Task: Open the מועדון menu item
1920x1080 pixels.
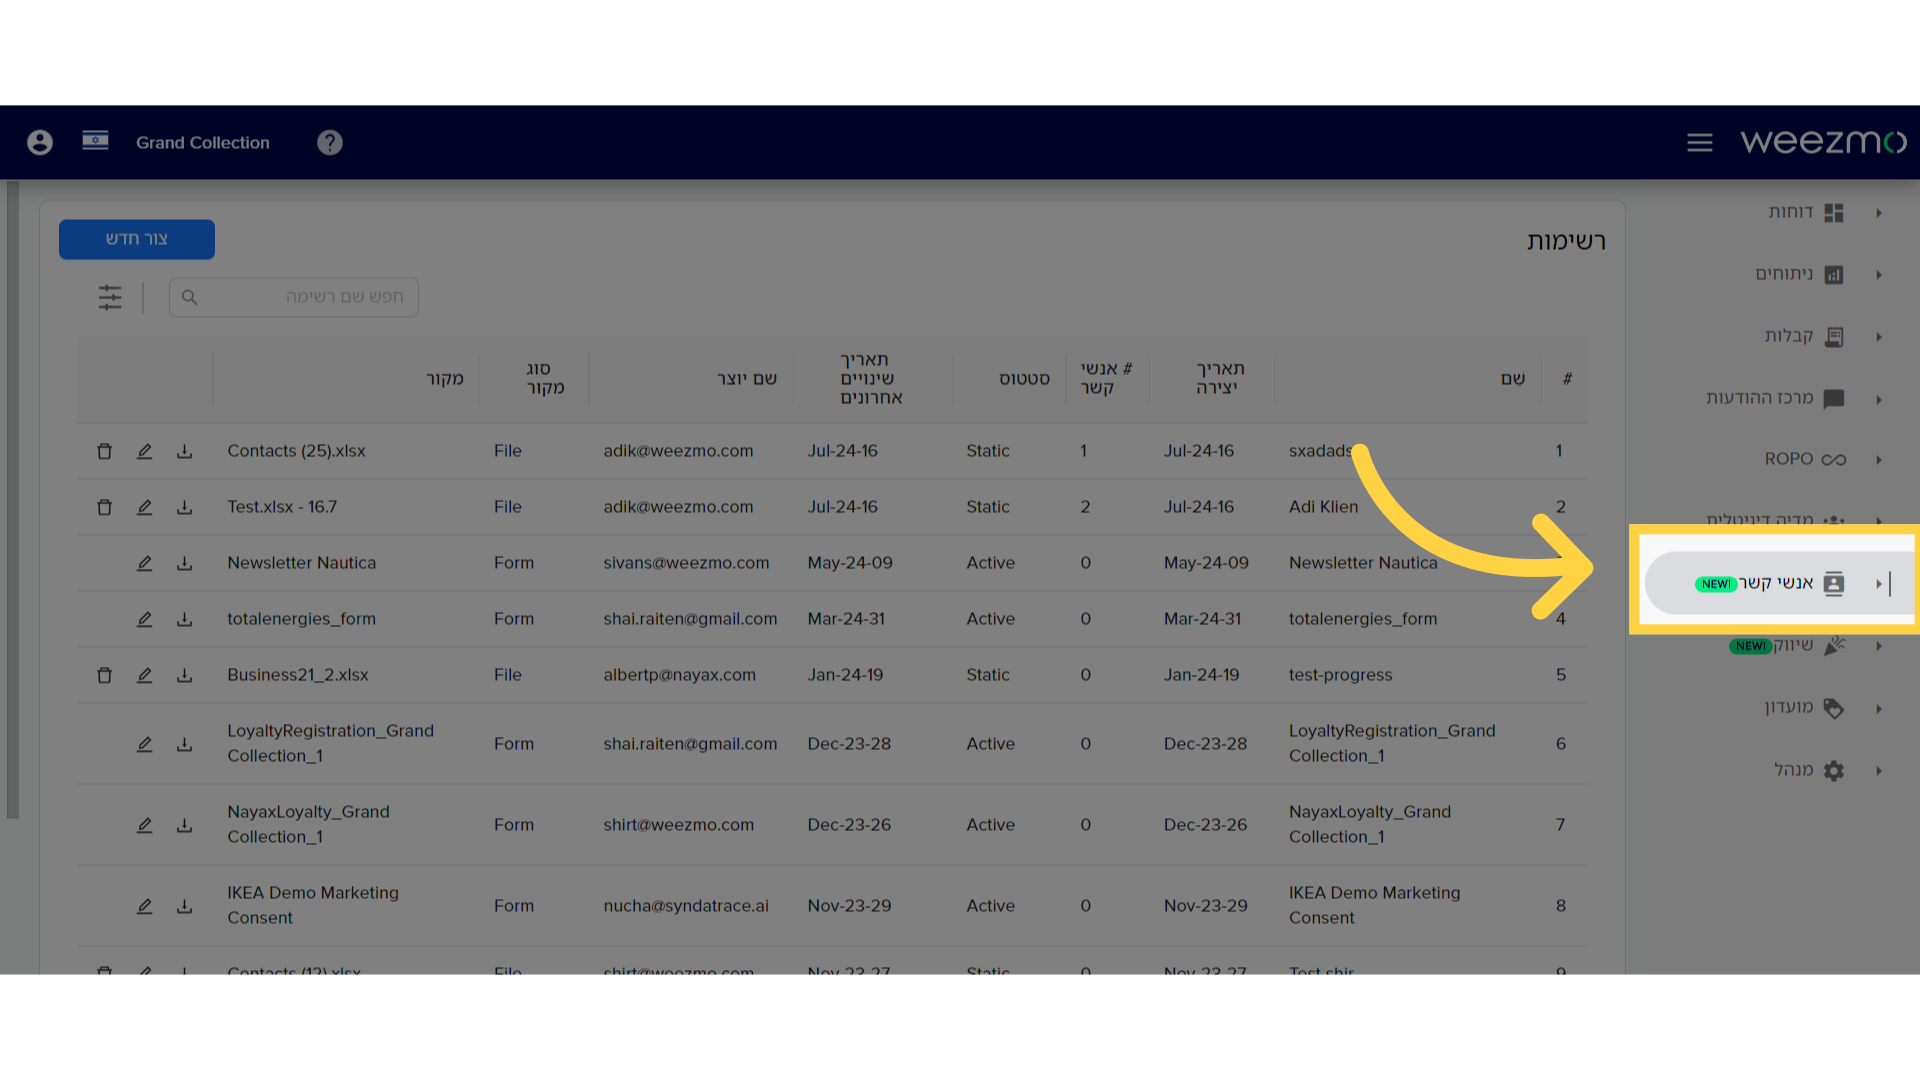Action: click(x=1804, y=707)
